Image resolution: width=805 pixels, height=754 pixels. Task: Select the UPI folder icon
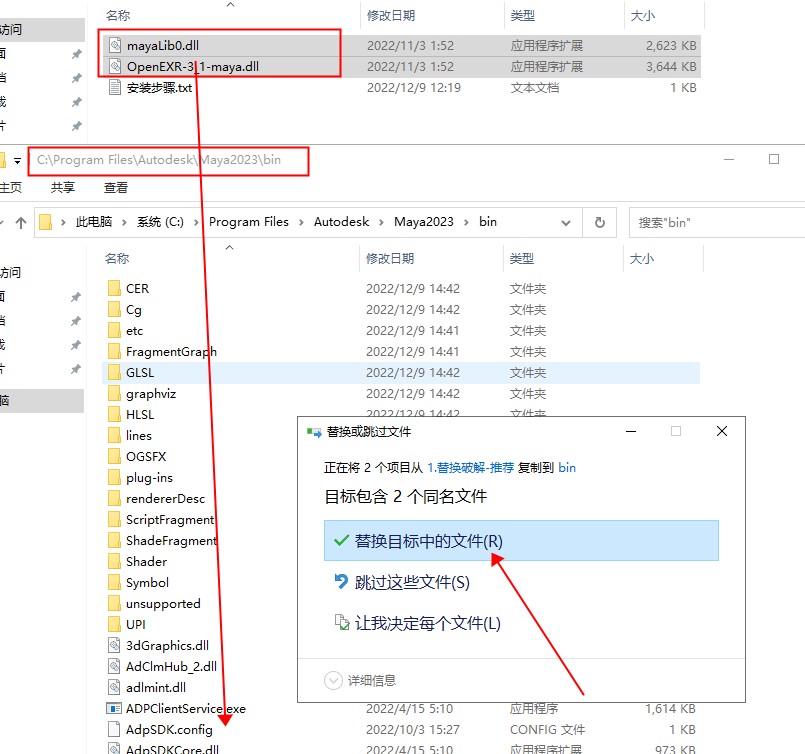point(114,625)
